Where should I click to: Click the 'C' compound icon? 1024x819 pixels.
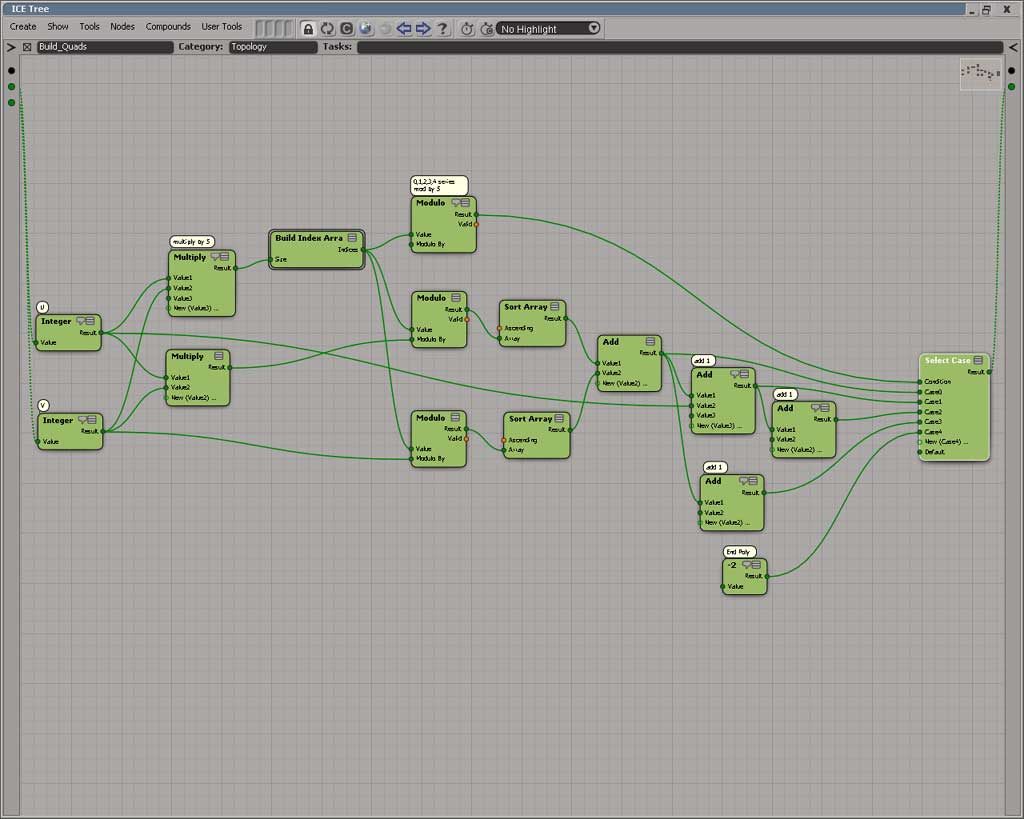tap(346, 28)
